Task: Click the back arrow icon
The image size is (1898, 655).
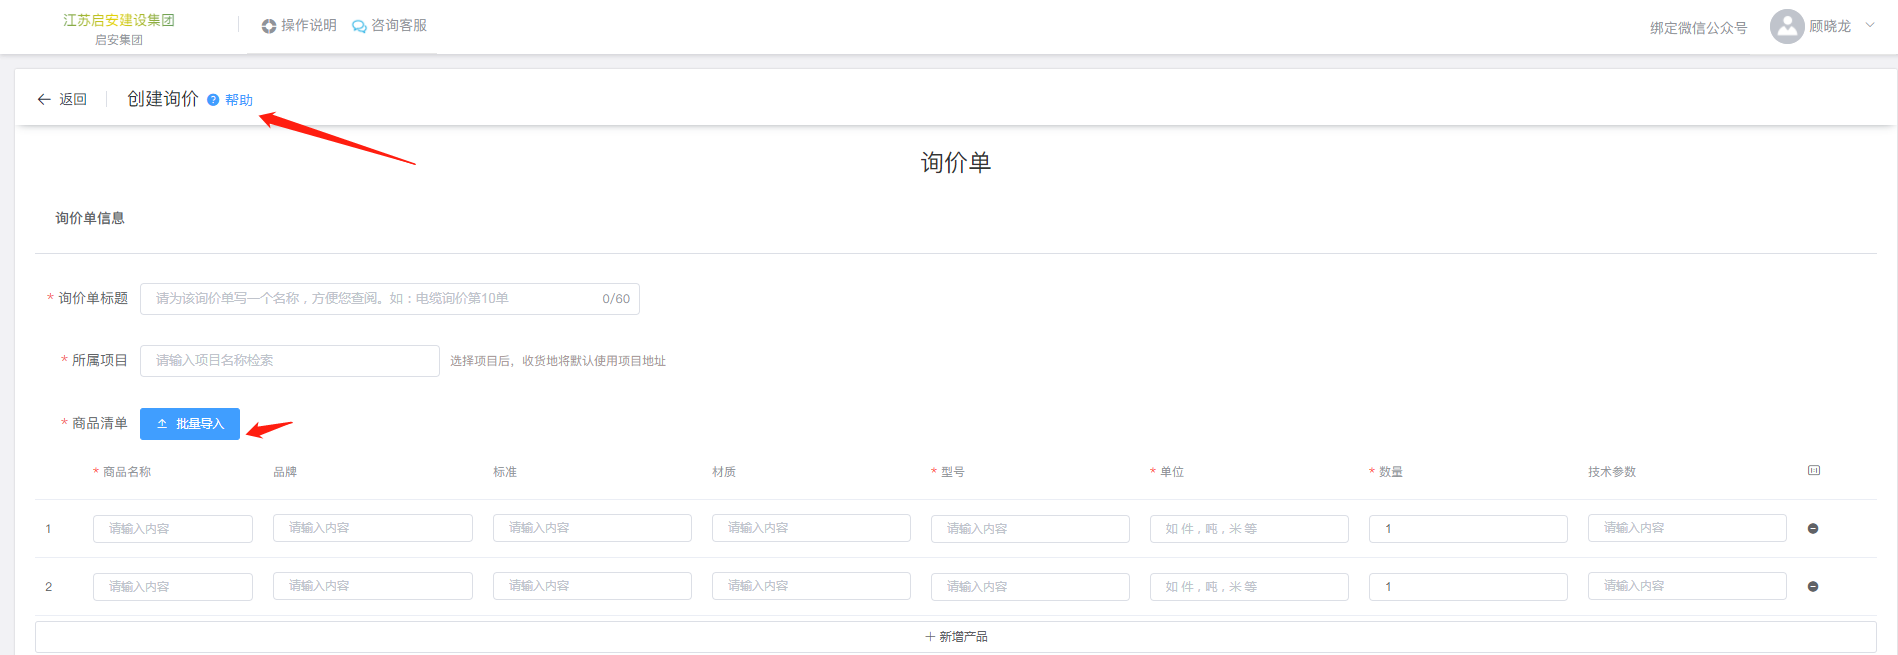Action: [44, 99]
